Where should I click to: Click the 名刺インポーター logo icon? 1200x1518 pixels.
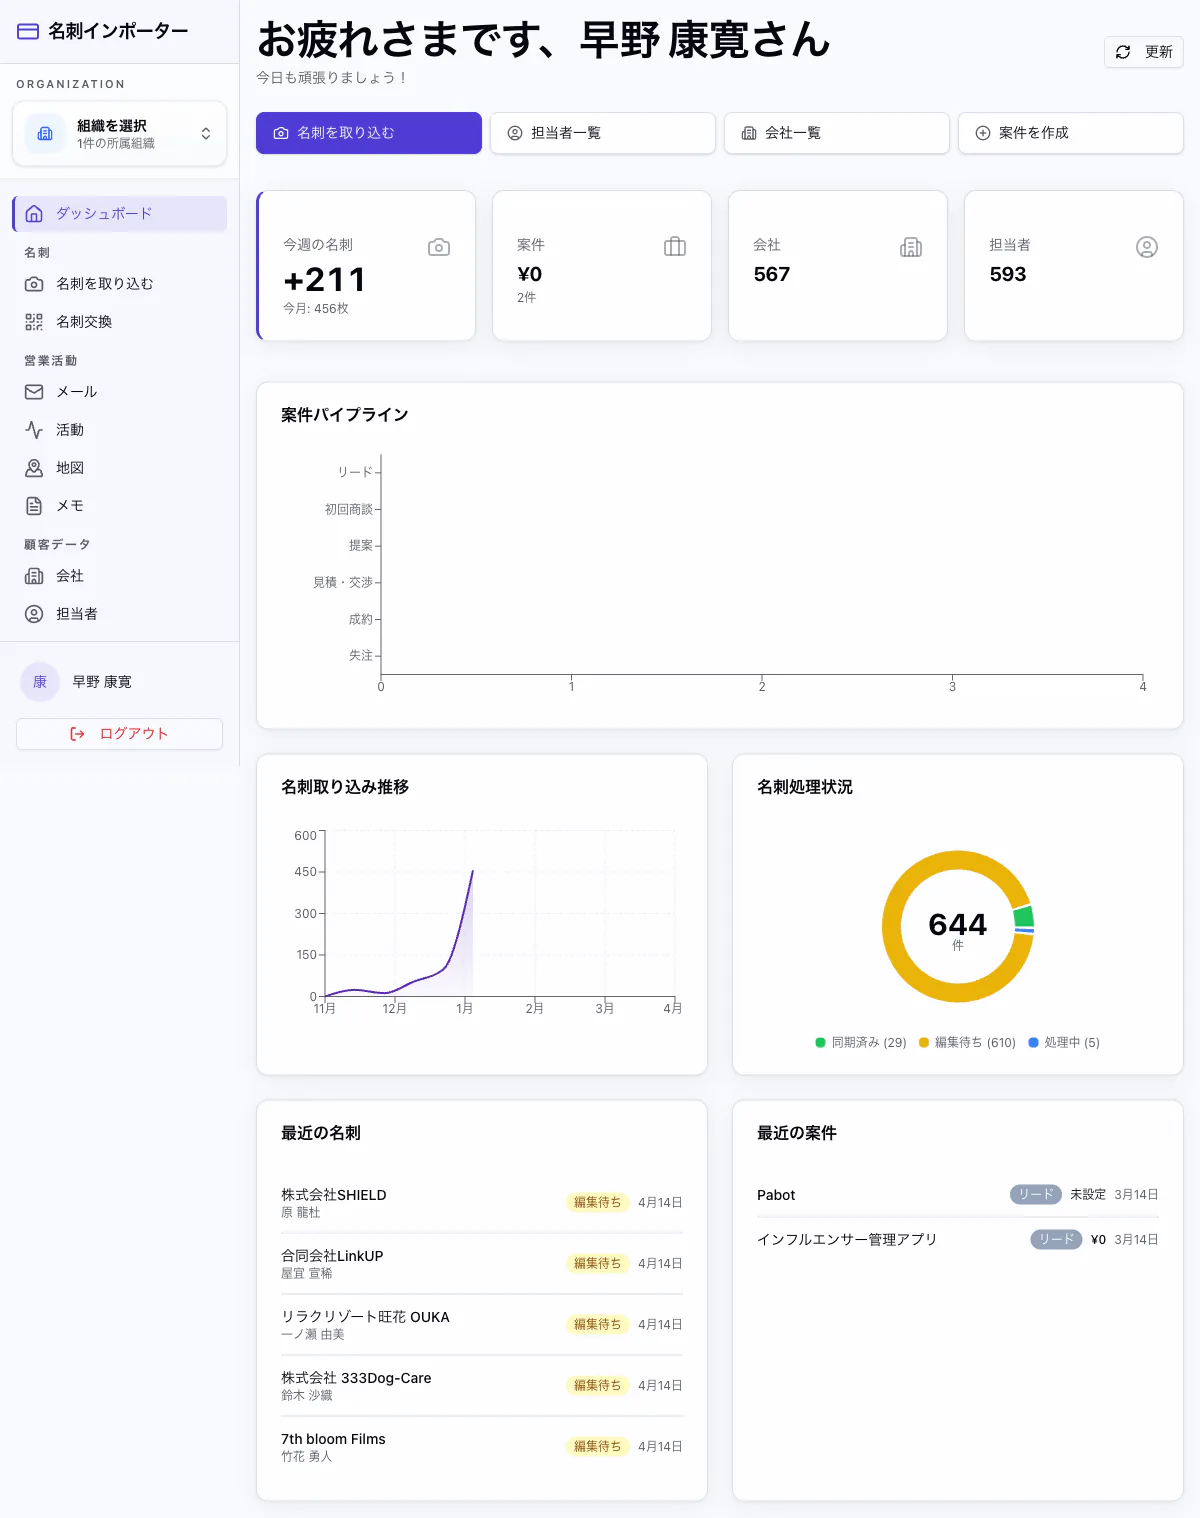click(x=28, y=32)
